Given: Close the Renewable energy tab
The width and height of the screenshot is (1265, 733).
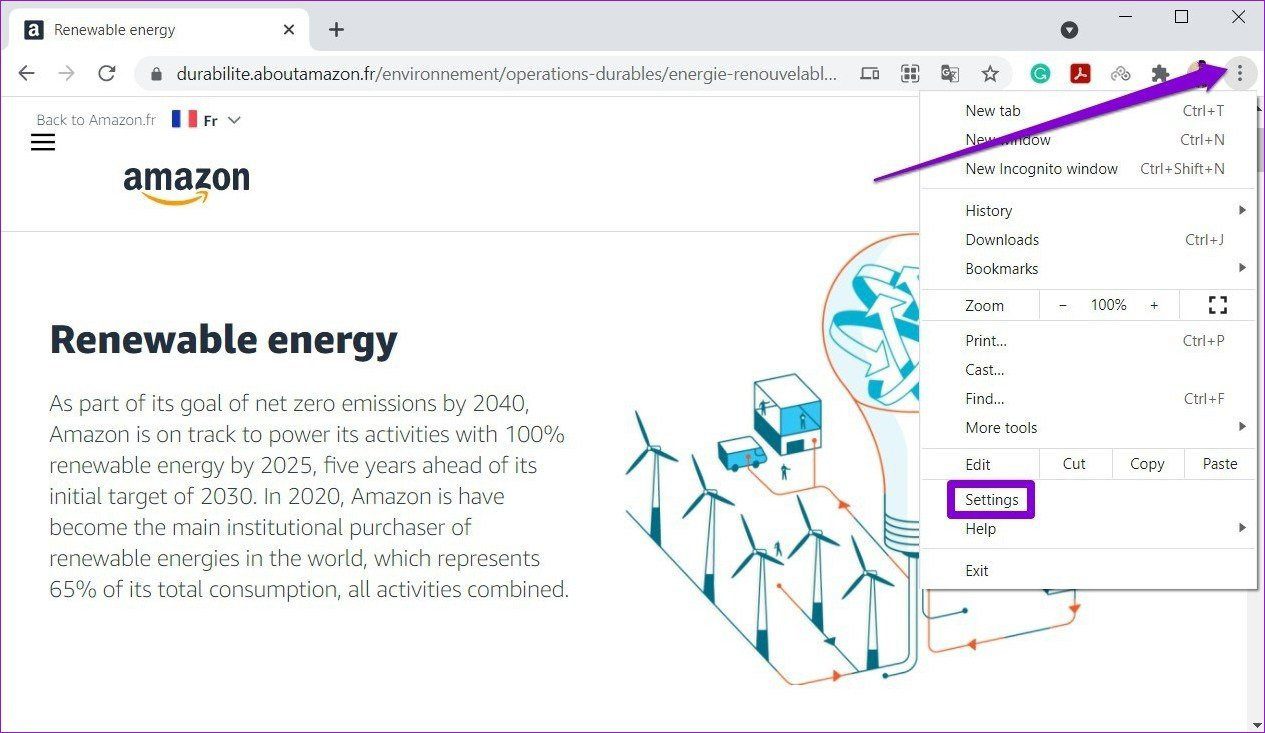Looking at the screenshot, I should click(289, 30).
